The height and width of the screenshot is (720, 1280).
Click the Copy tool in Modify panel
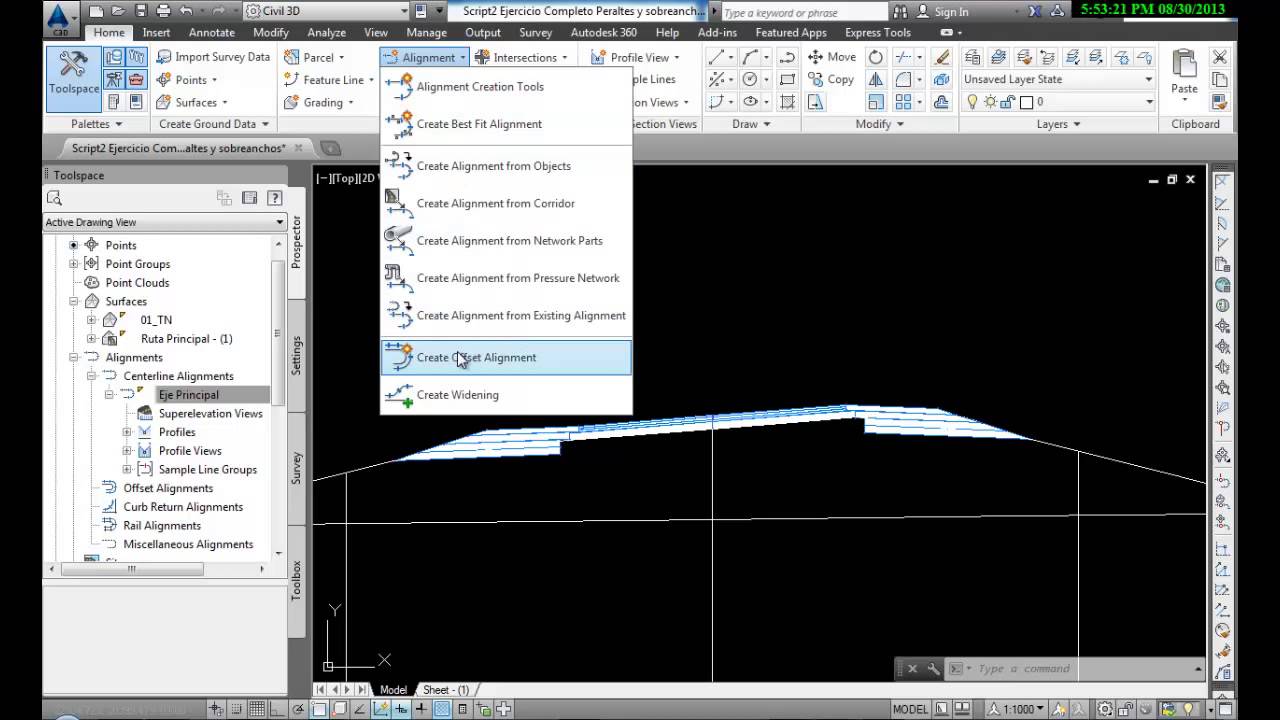click(x=831, y=80)
